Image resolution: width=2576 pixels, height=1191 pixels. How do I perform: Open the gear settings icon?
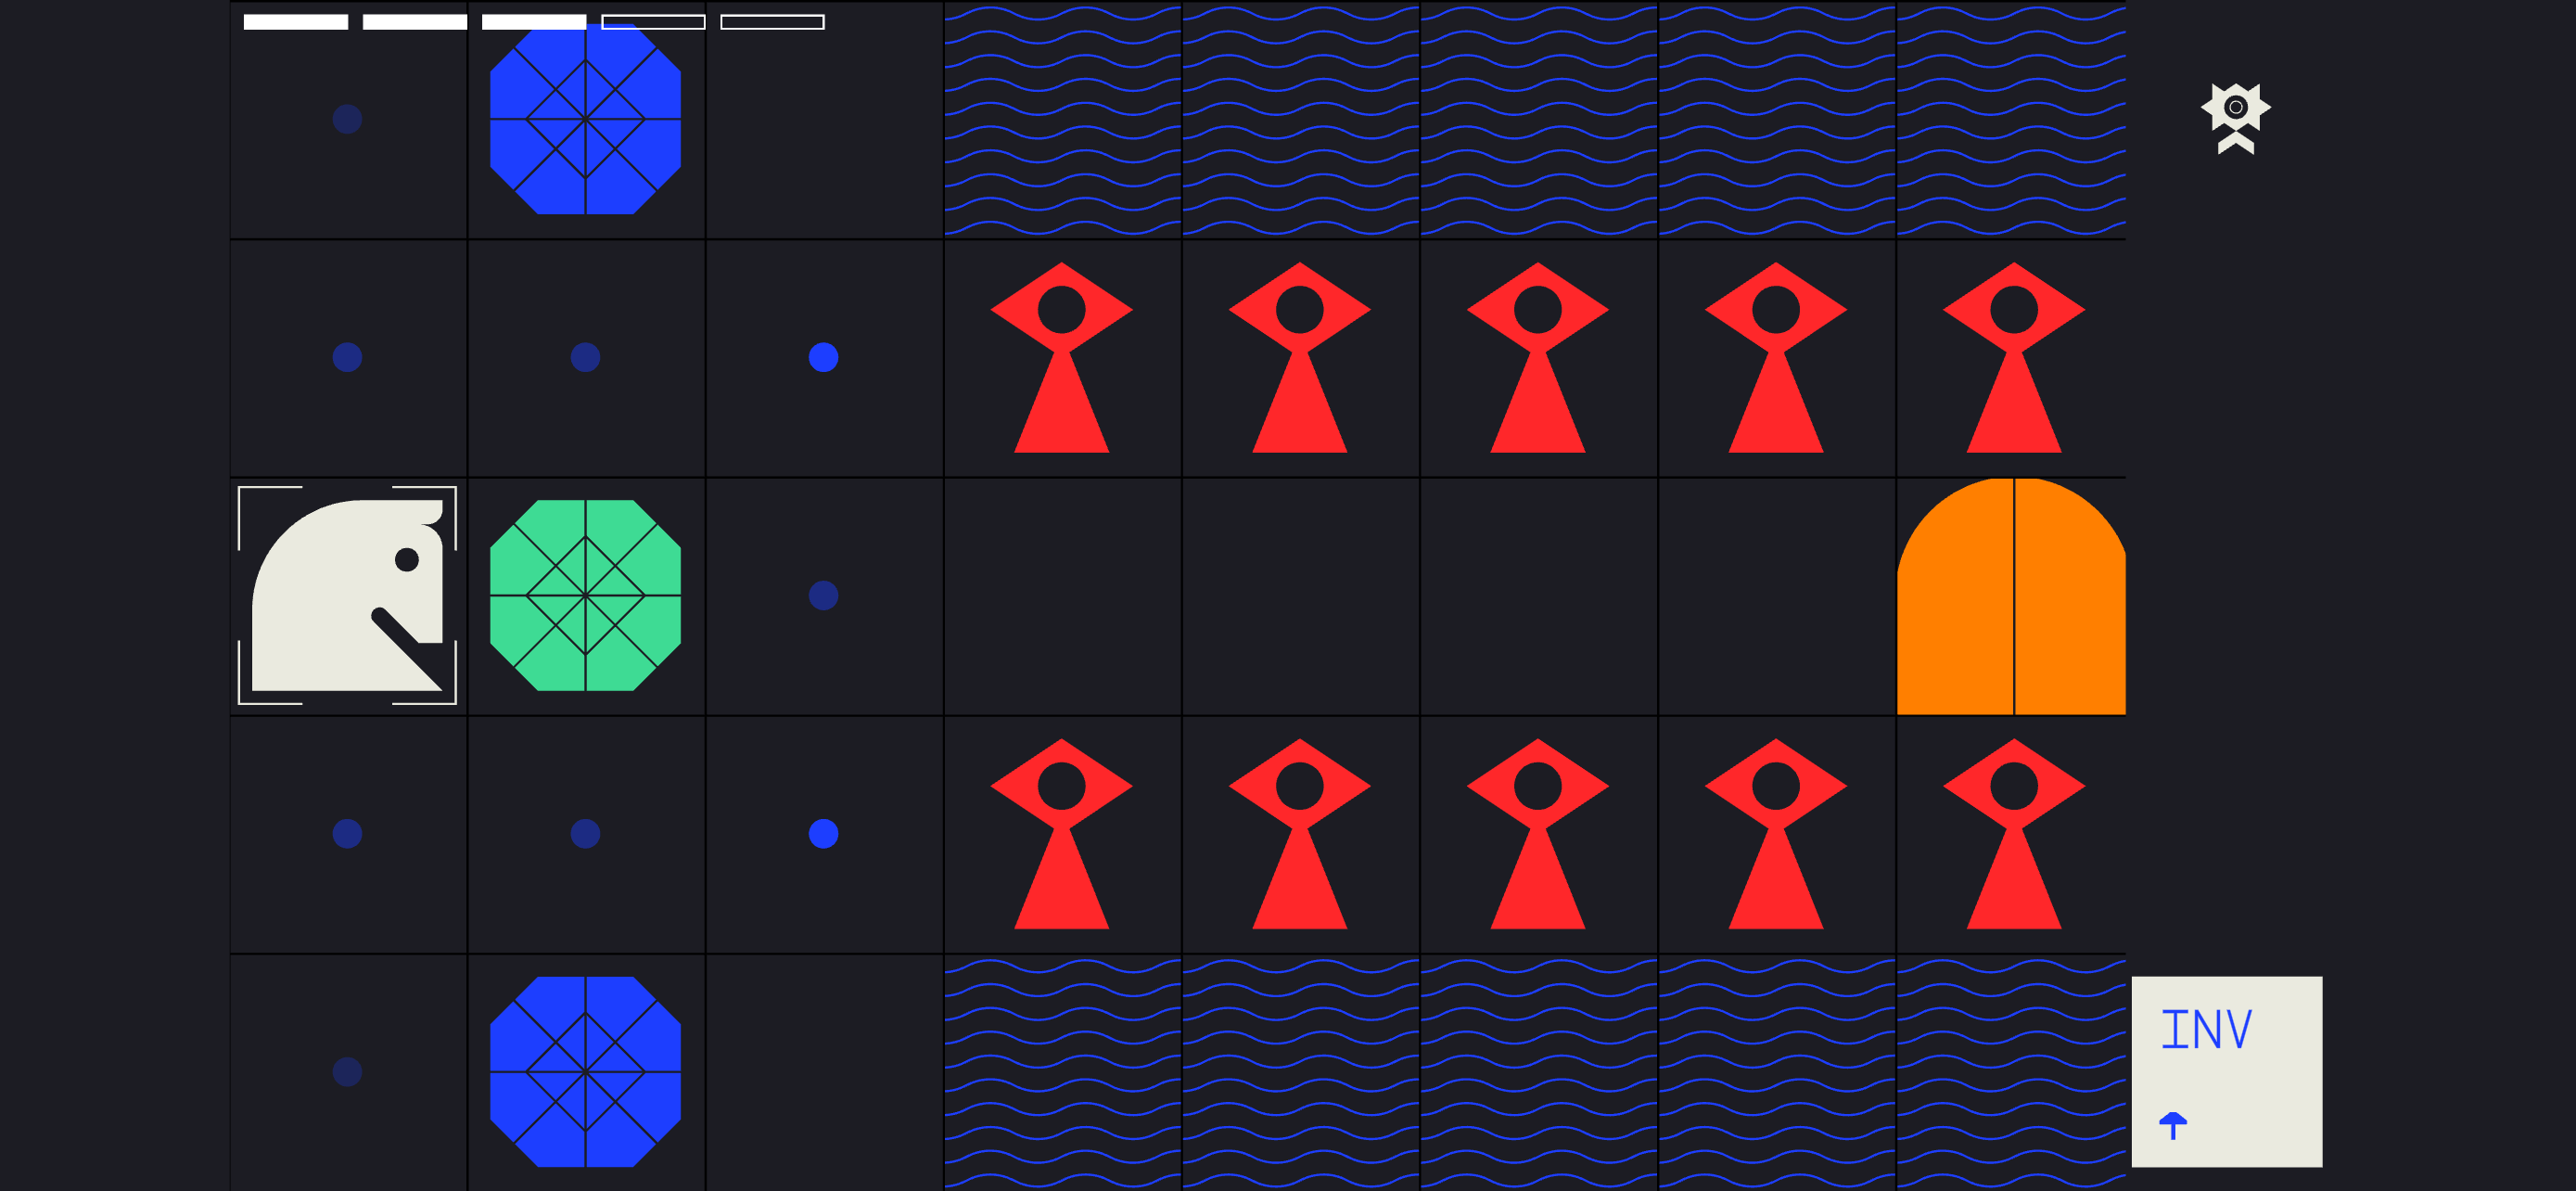click(2235, 118)
